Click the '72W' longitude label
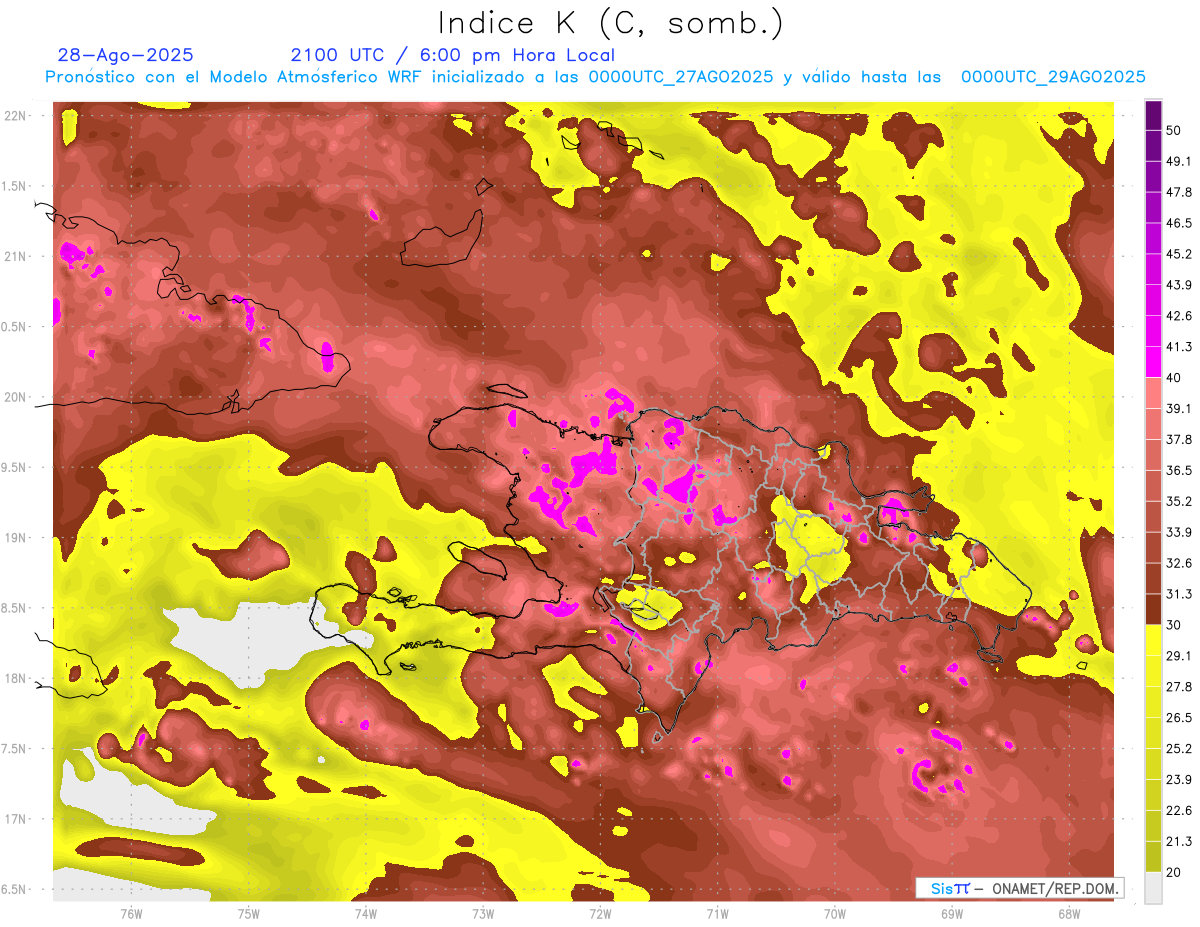The height and width of the screenshot is (927, 1200). point(600,914)
